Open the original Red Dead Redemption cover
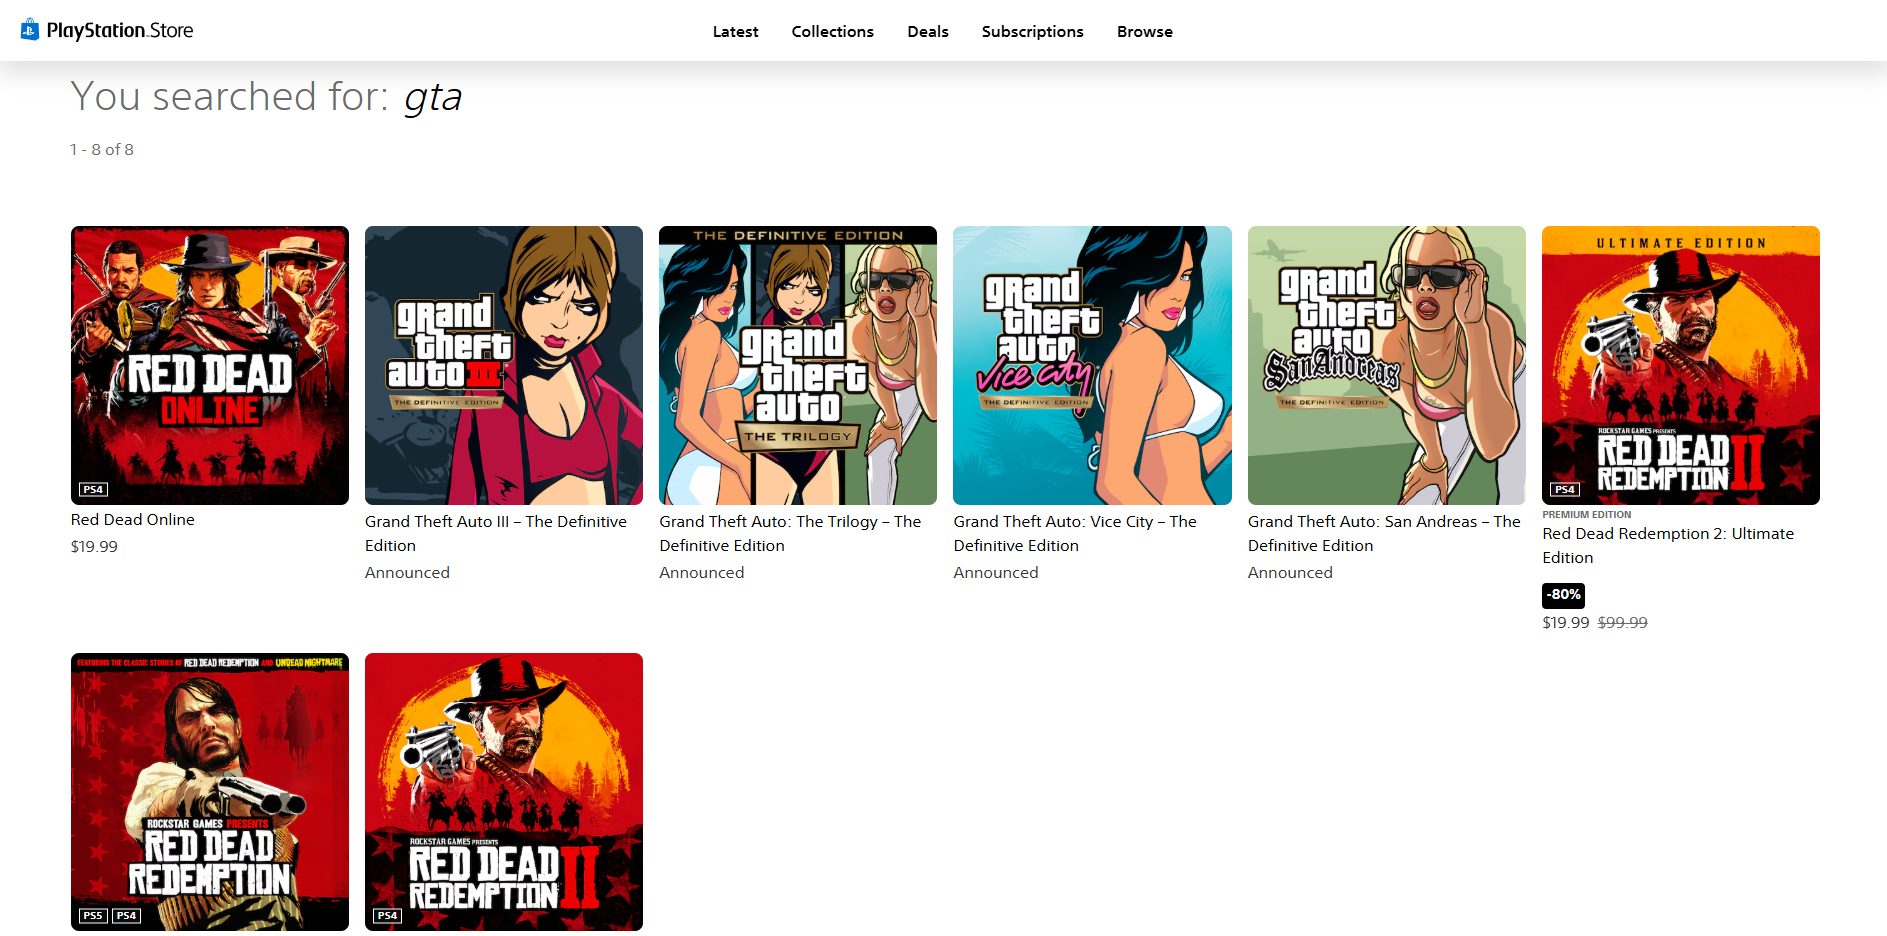Image resolution: width=1887 pixels, height=936 pixels. (x=210, y=792)
